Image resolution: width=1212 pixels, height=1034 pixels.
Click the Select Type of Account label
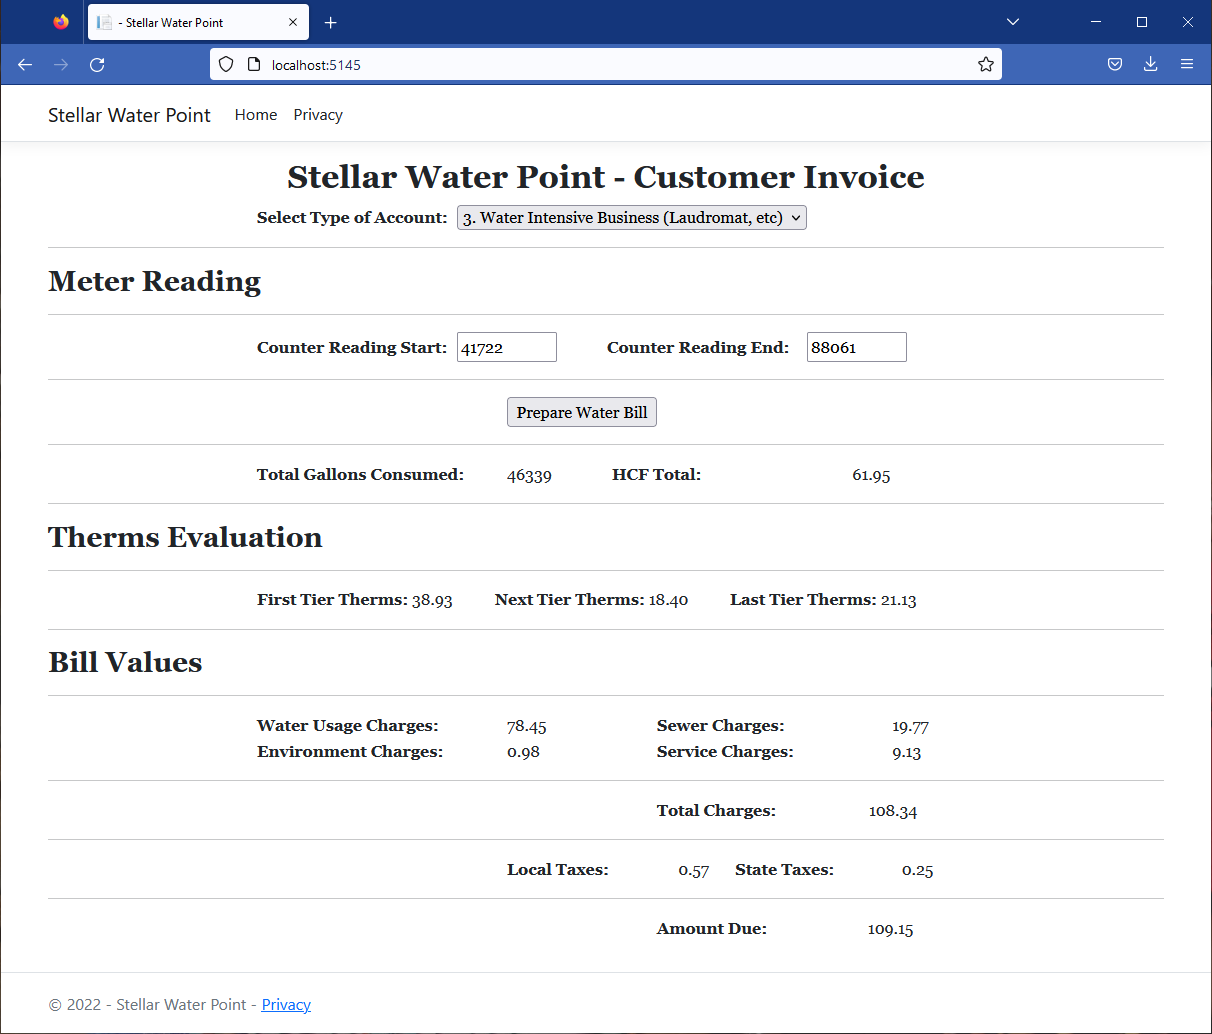click(x=352, y=218)
